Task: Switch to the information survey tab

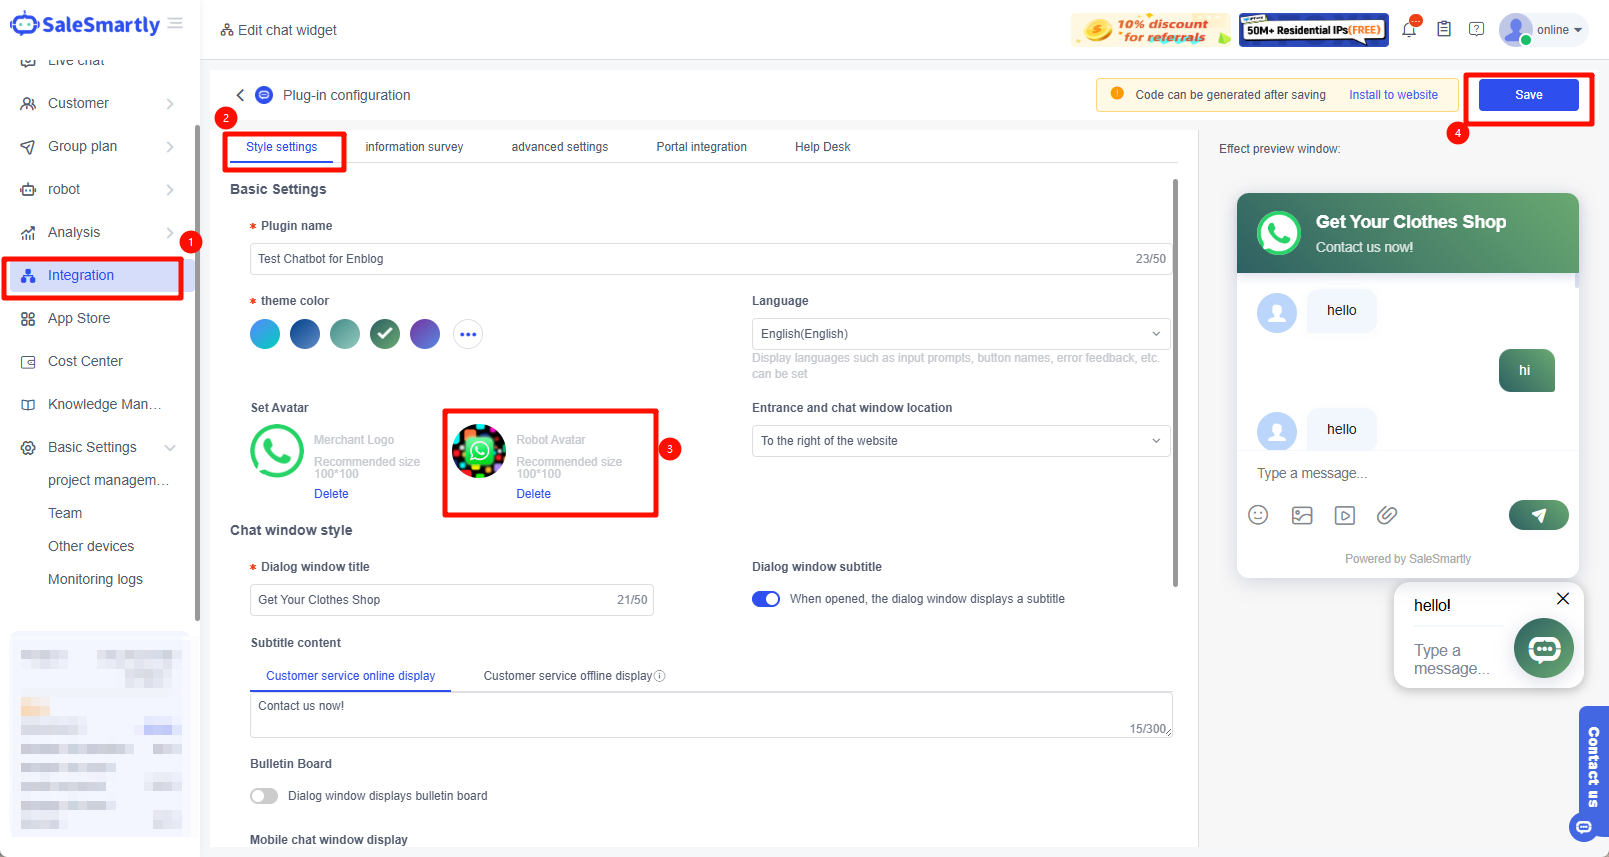Action: (414, 147)
